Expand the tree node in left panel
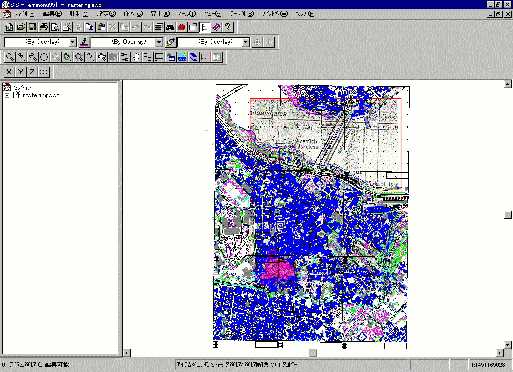513x372 pixels. [7, 95]
